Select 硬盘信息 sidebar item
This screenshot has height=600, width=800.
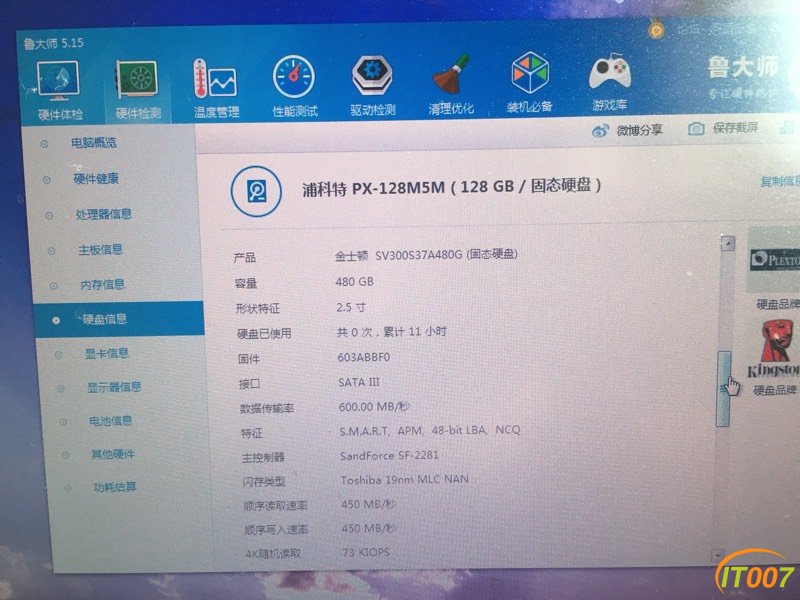[x=119, y=319]
